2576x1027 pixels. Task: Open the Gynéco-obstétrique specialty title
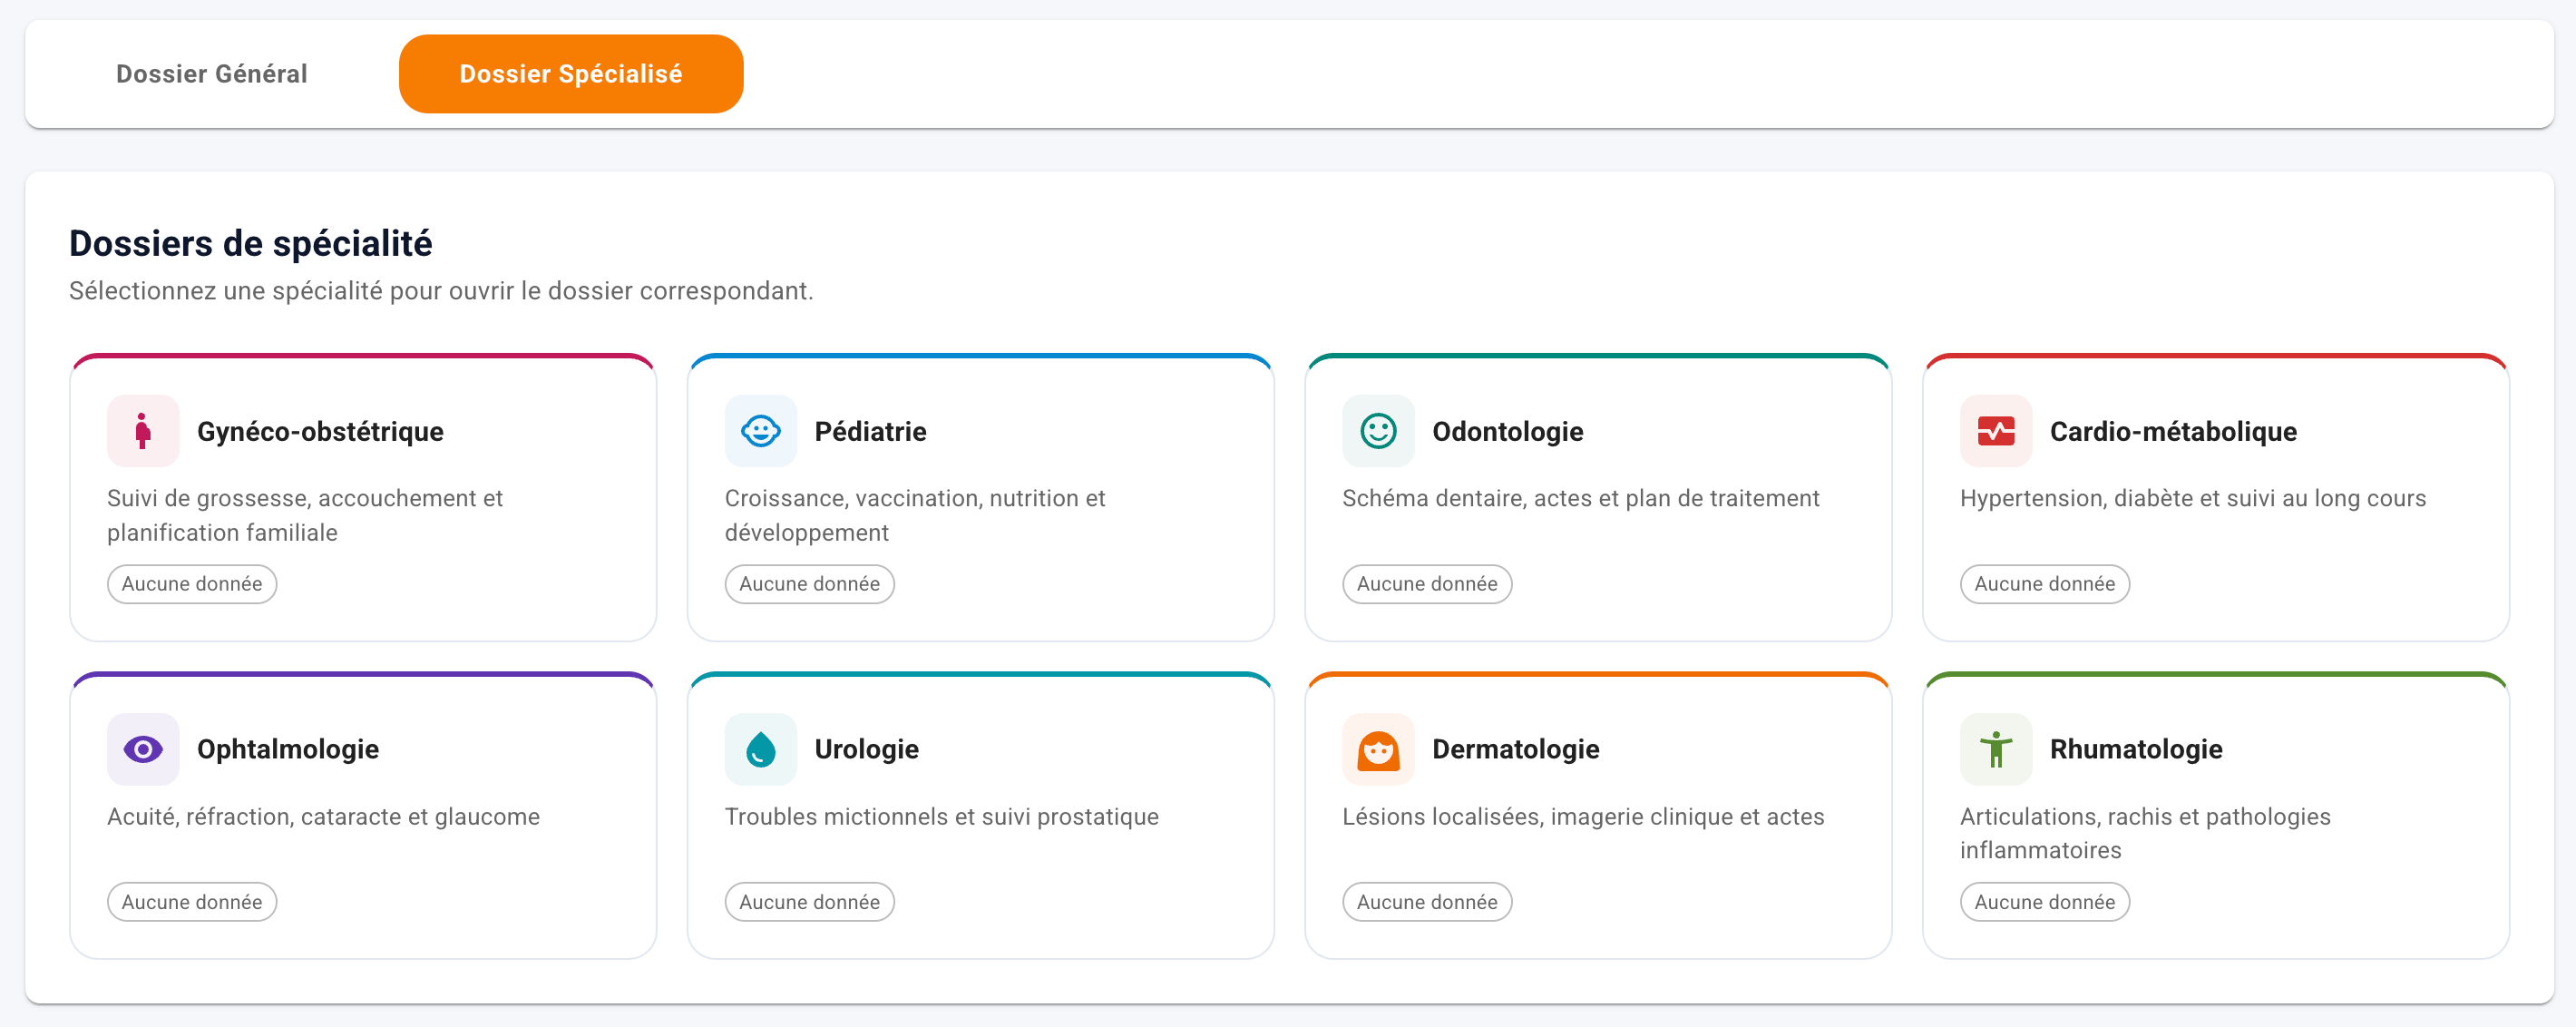(x=320, y=431)
